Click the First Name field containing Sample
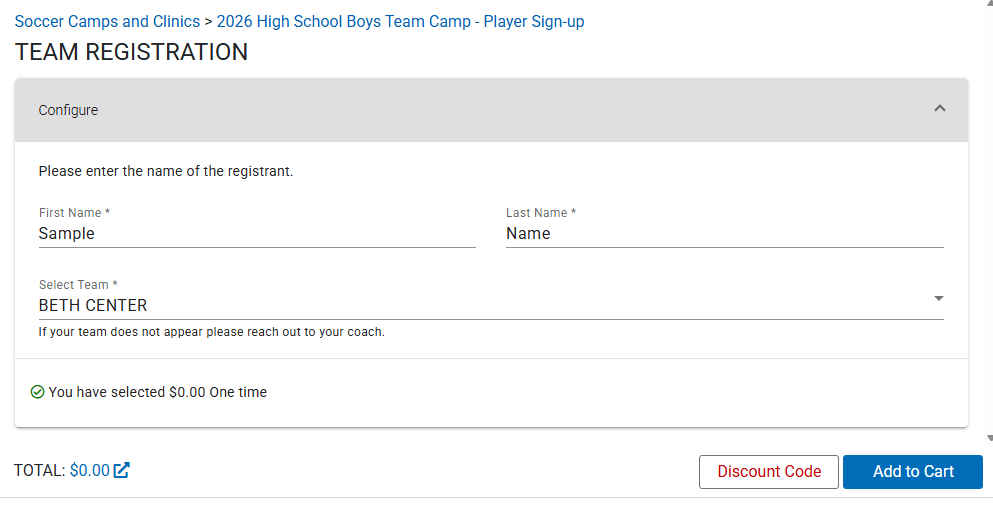This screenshot has height=531, width=993. pyautogui.click(x=256, y=234)
